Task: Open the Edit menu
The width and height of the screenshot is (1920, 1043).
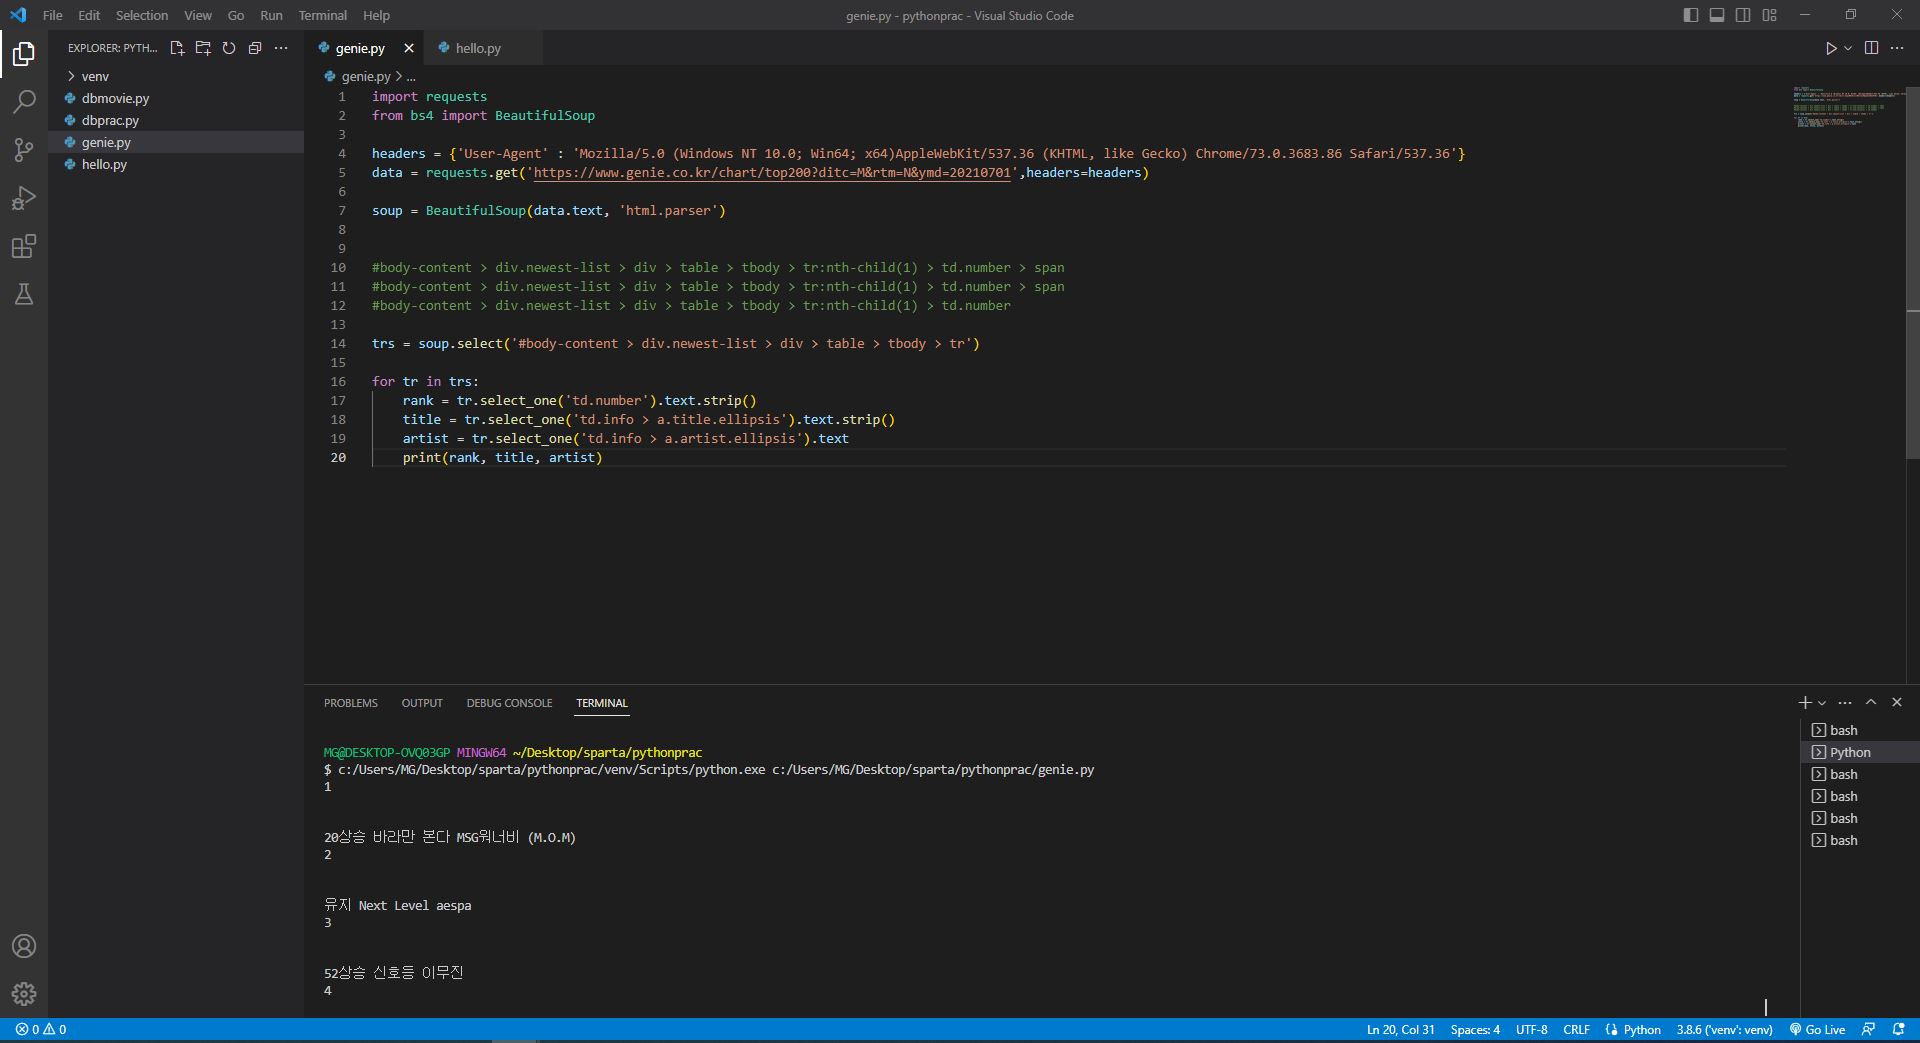Action: coord(89,15)
